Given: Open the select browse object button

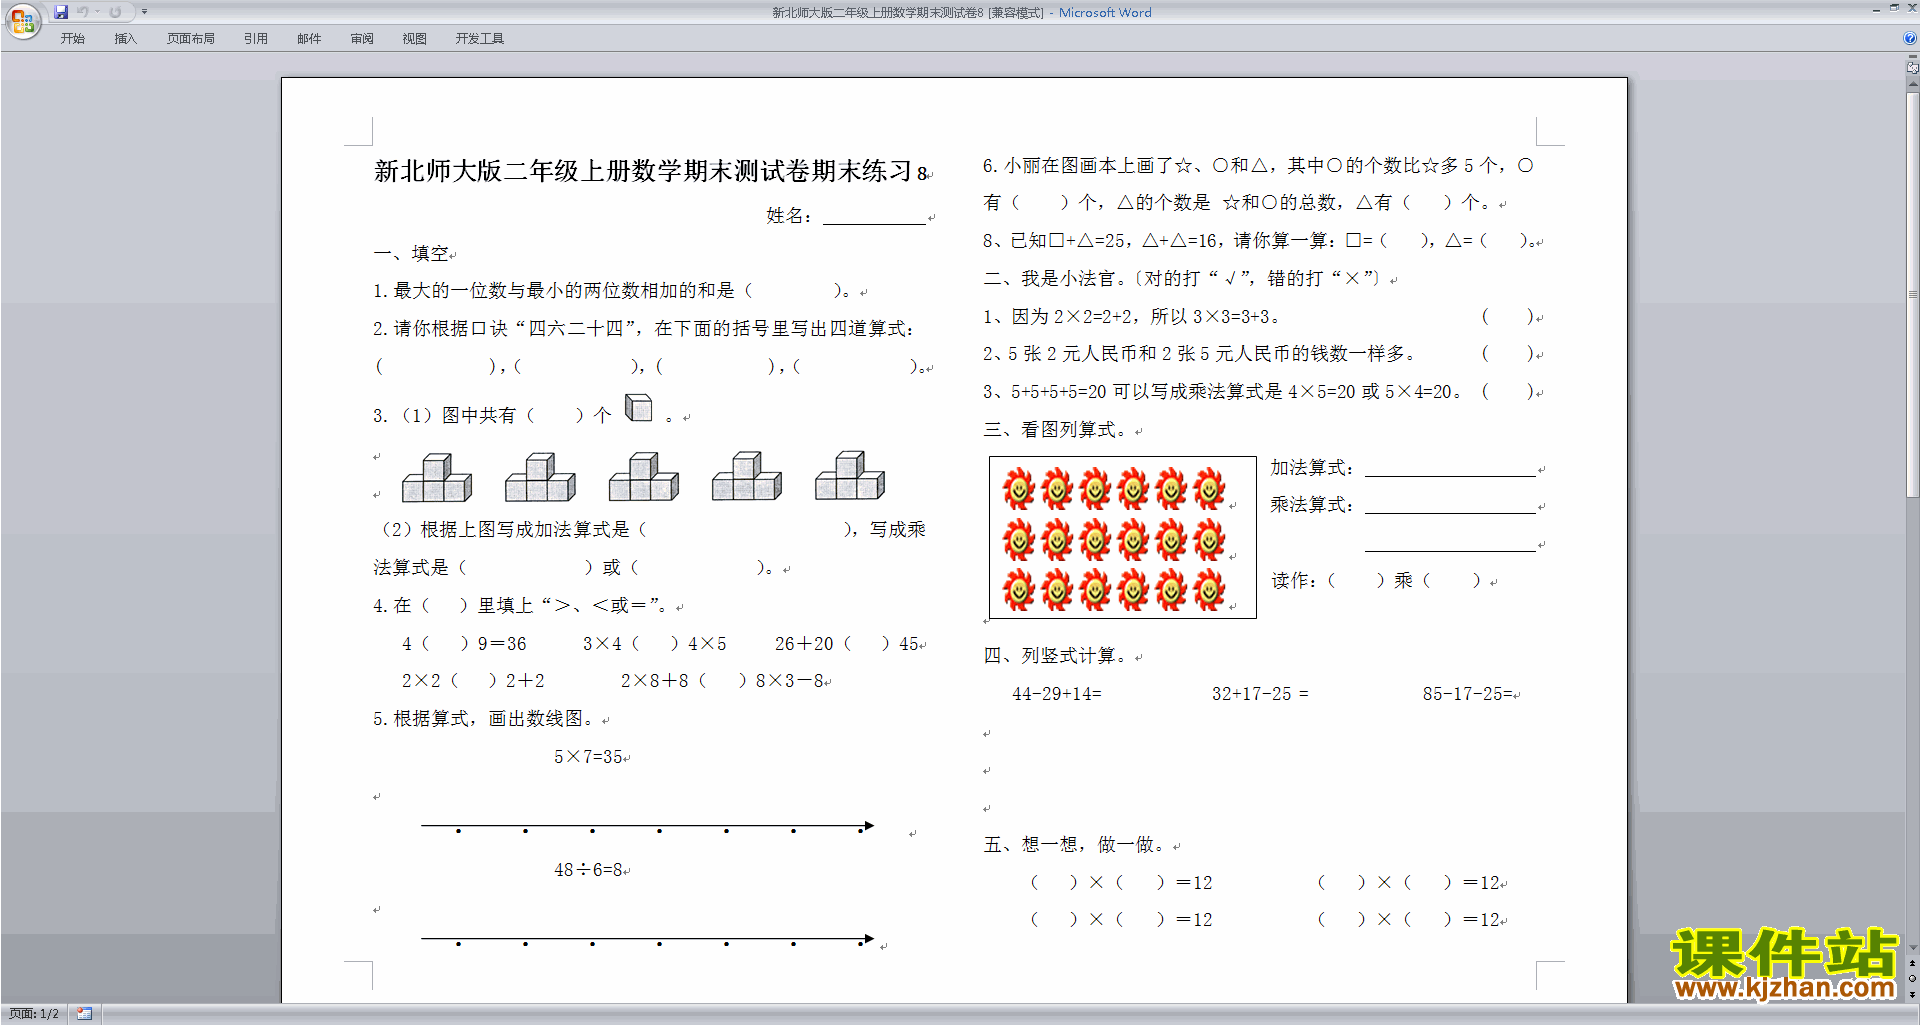Looking at the screenshot, I should point(1912,979).
